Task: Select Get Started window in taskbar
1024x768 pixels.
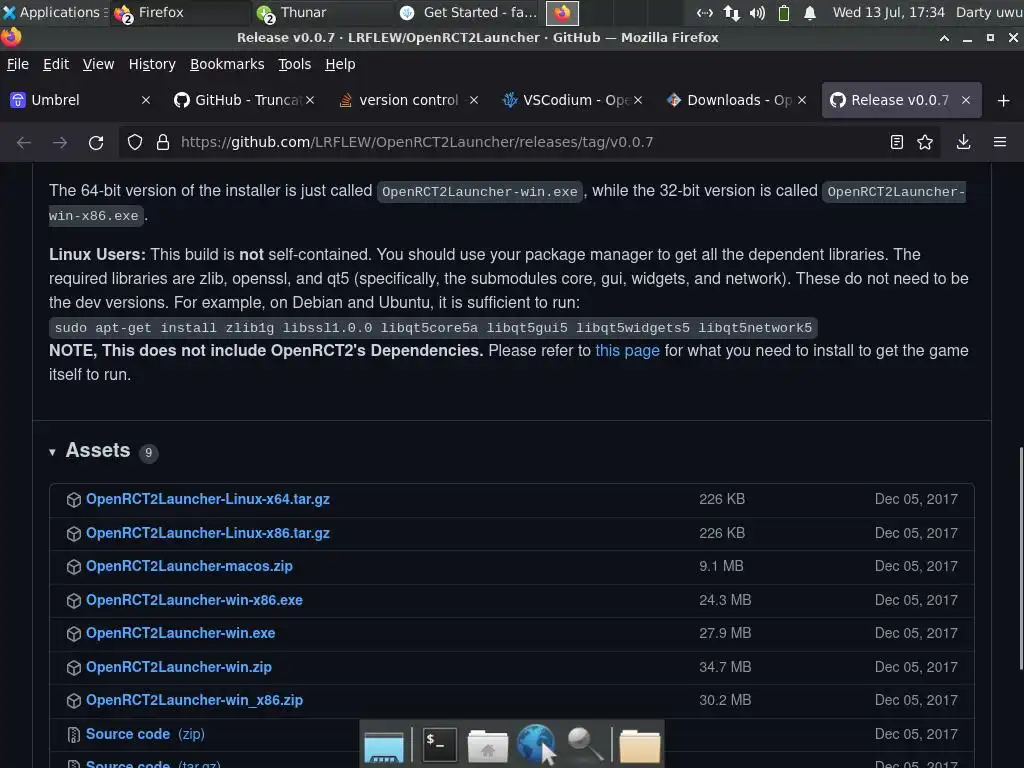Action: 468,12
